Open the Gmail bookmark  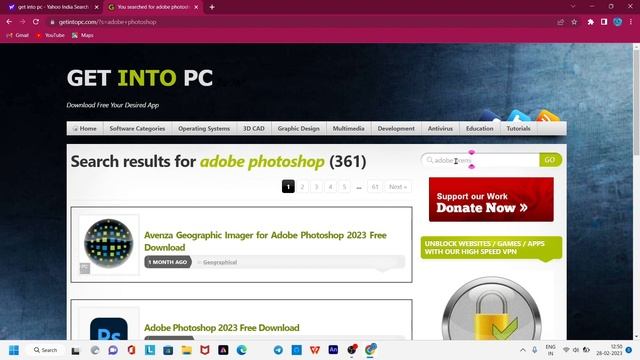18,36
